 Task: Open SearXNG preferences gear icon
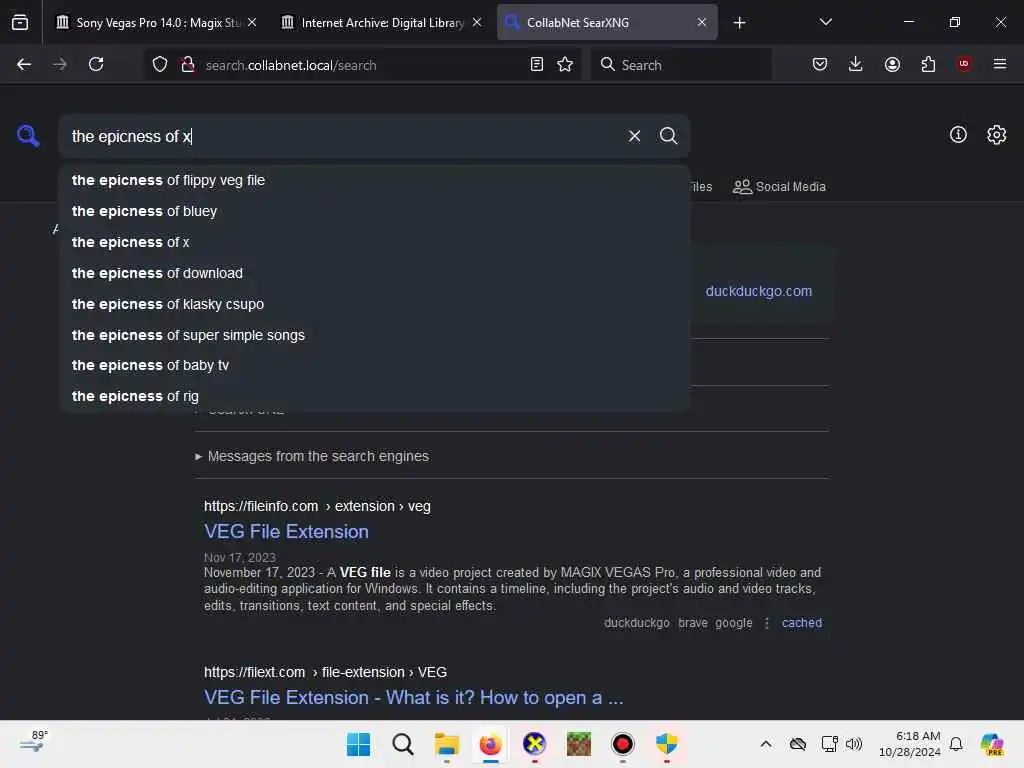click(x=997, y=135)
